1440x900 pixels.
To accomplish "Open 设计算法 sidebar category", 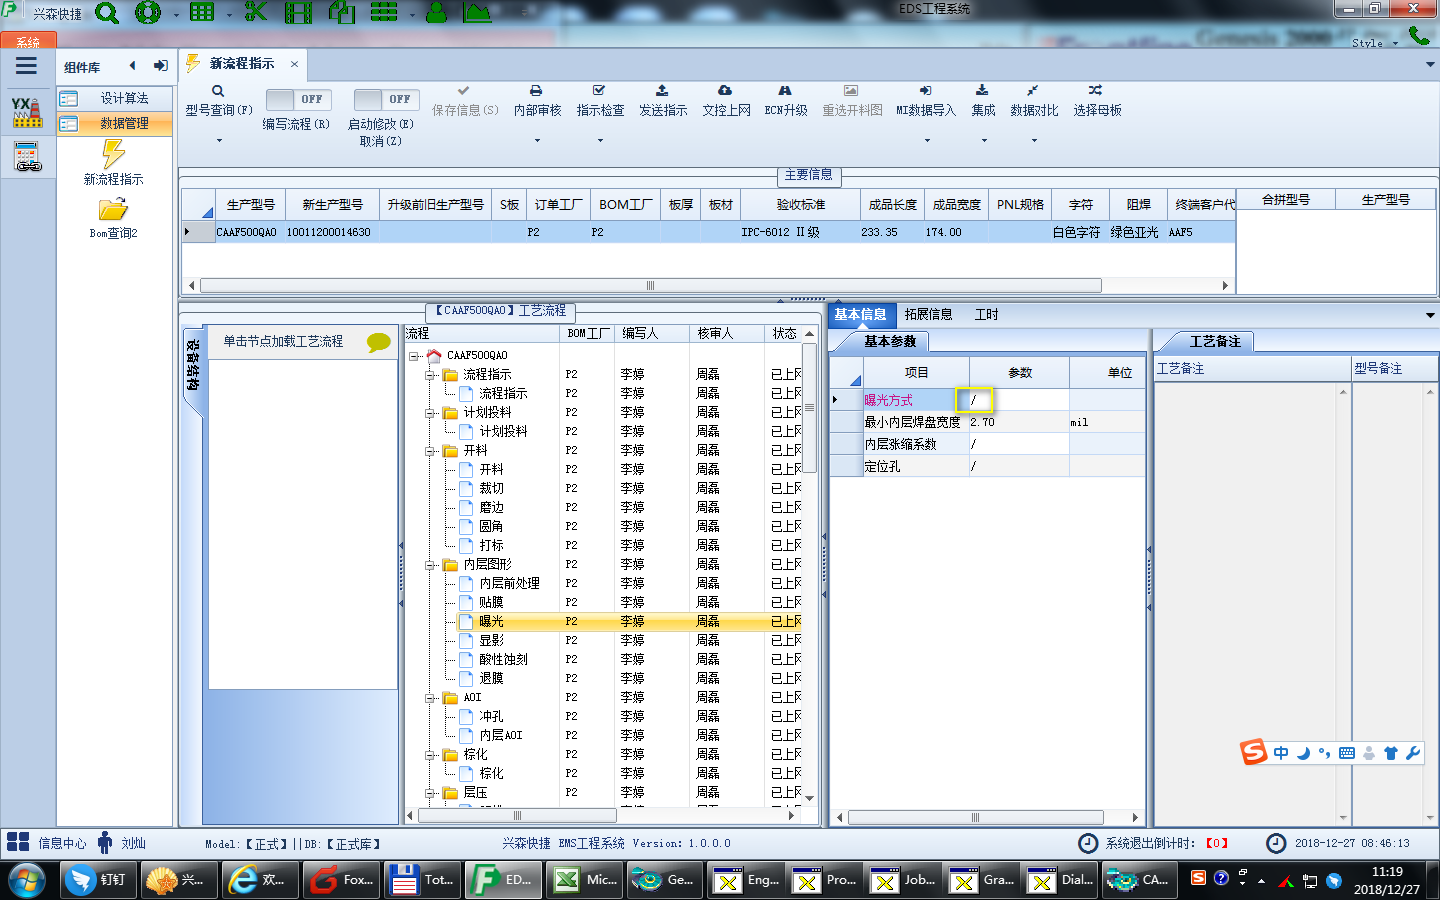I will 114,98.
